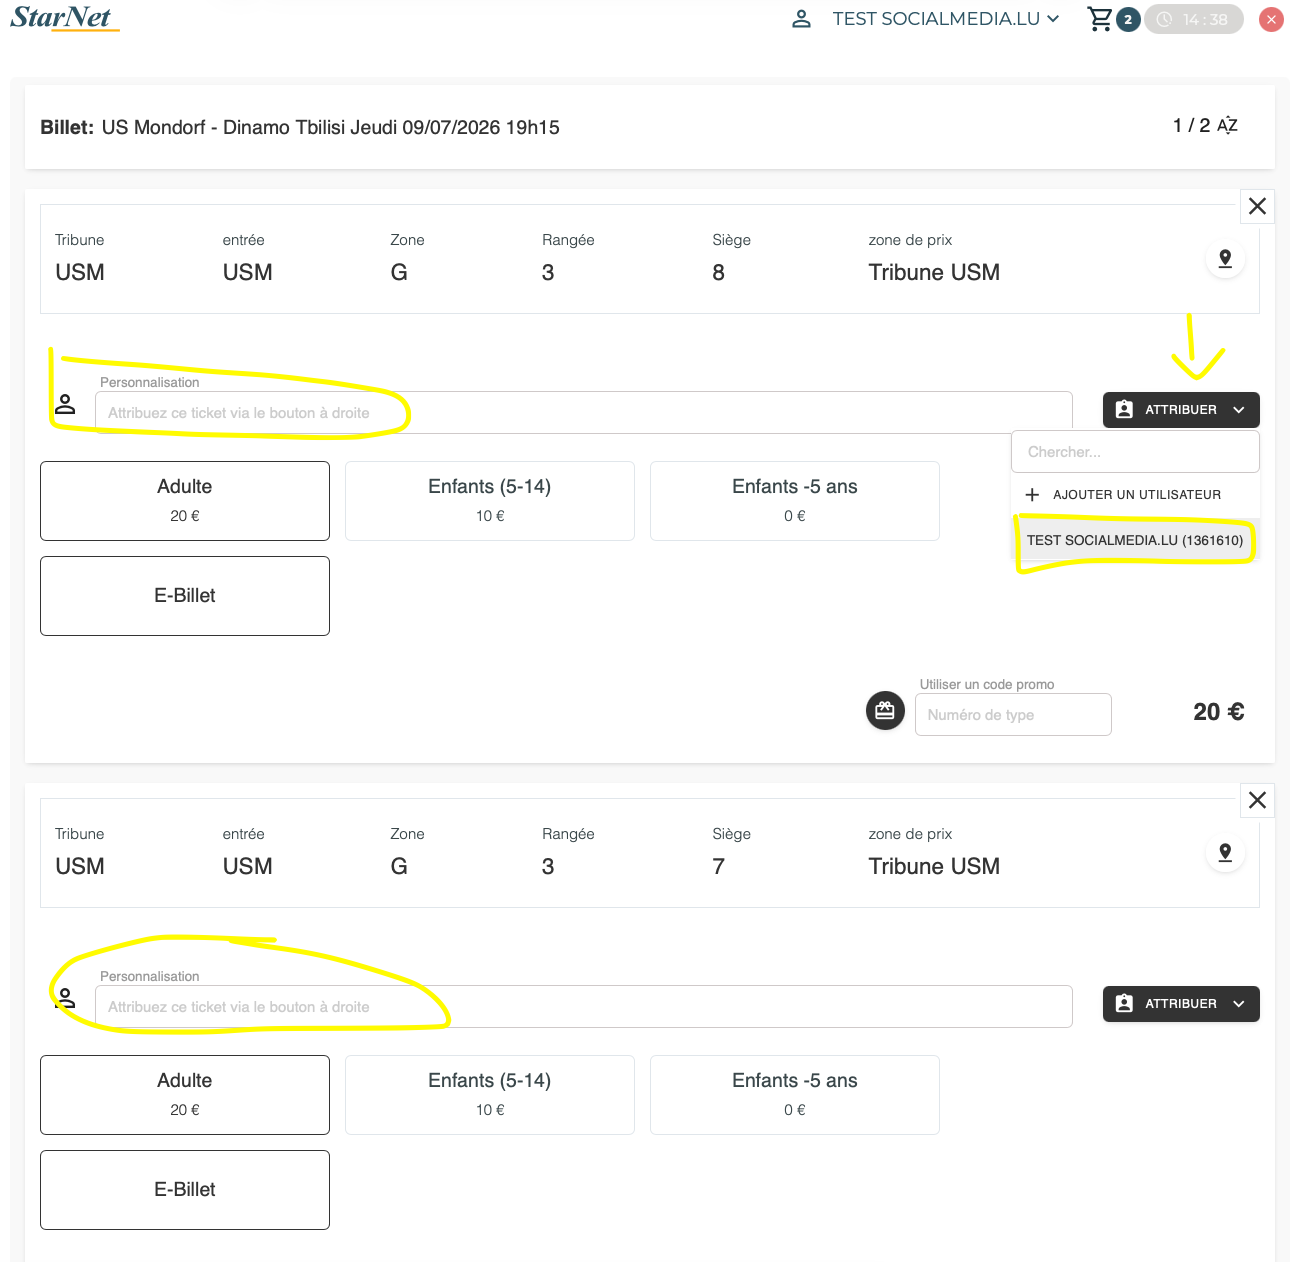Click the promo code Numéro de type field
Image resolution: width=1302 pixels, height=1262 pixels.
[1013, 715]
